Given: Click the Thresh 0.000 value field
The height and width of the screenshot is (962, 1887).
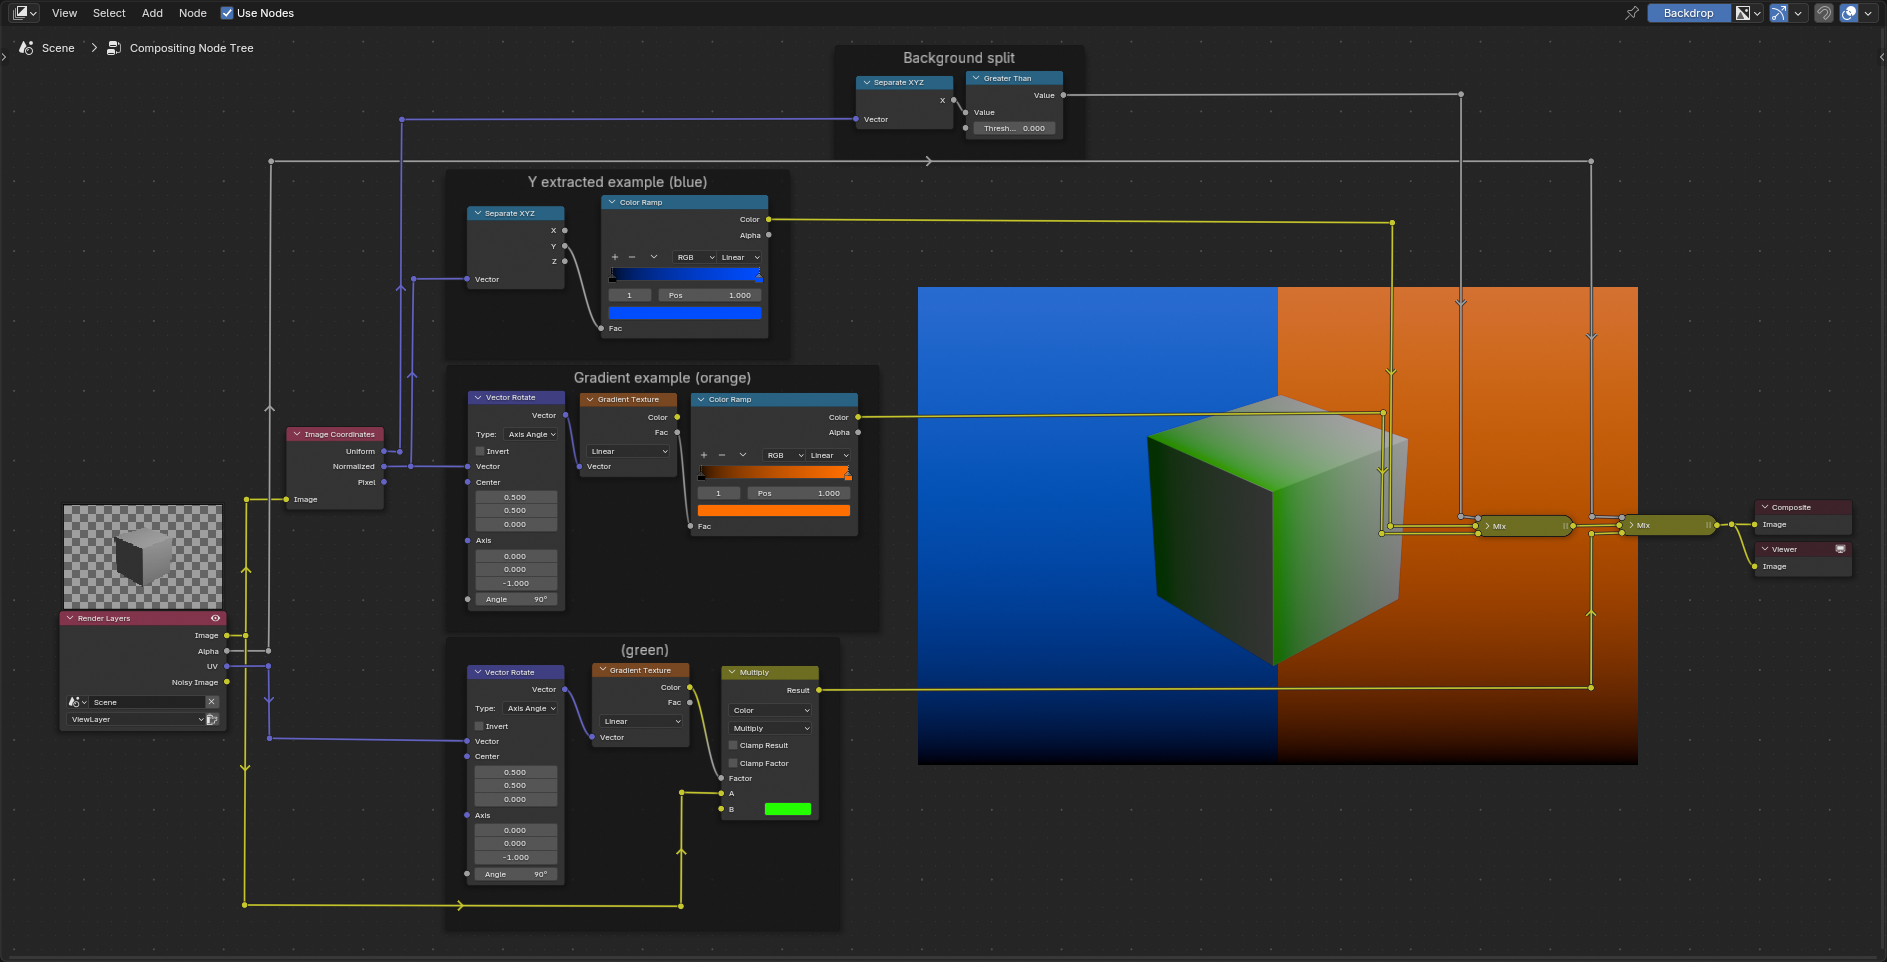Looking at the screenshot, I should point(1014,128).
